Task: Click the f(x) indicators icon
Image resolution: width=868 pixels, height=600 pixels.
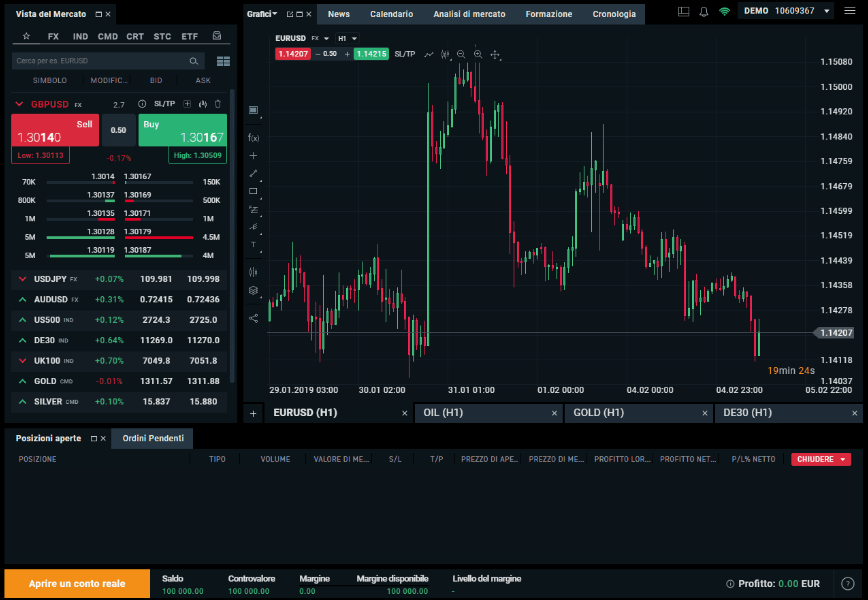Action: [253, 138]
